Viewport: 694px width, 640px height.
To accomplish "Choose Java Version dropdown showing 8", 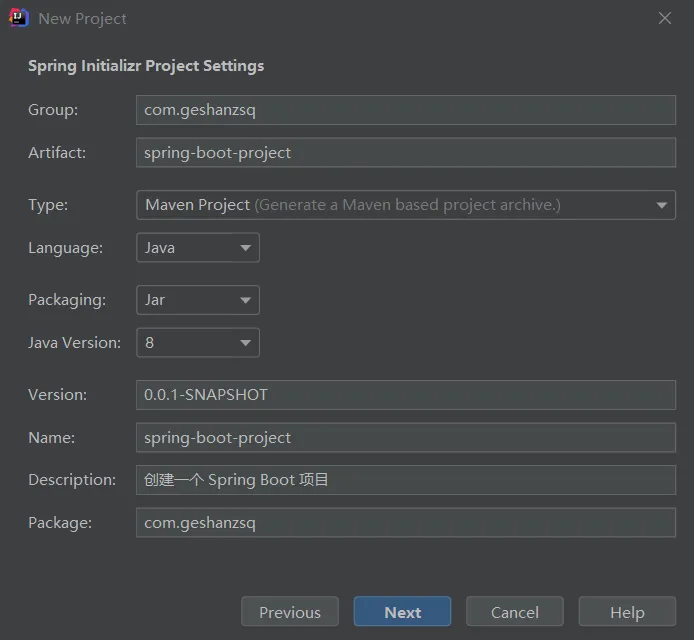I will [x=198, y=343].
